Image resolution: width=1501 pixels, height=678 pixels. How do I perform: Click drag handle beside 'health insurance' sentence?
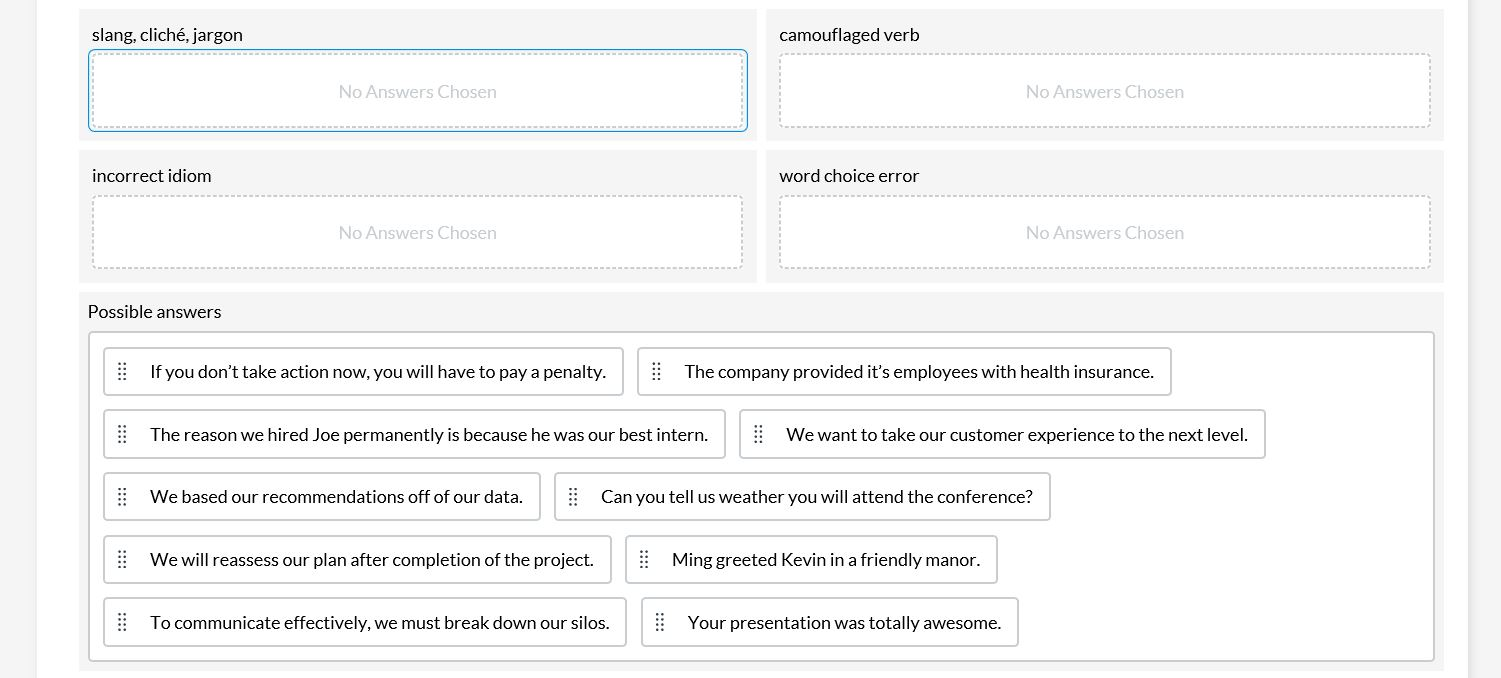(657, 372)
